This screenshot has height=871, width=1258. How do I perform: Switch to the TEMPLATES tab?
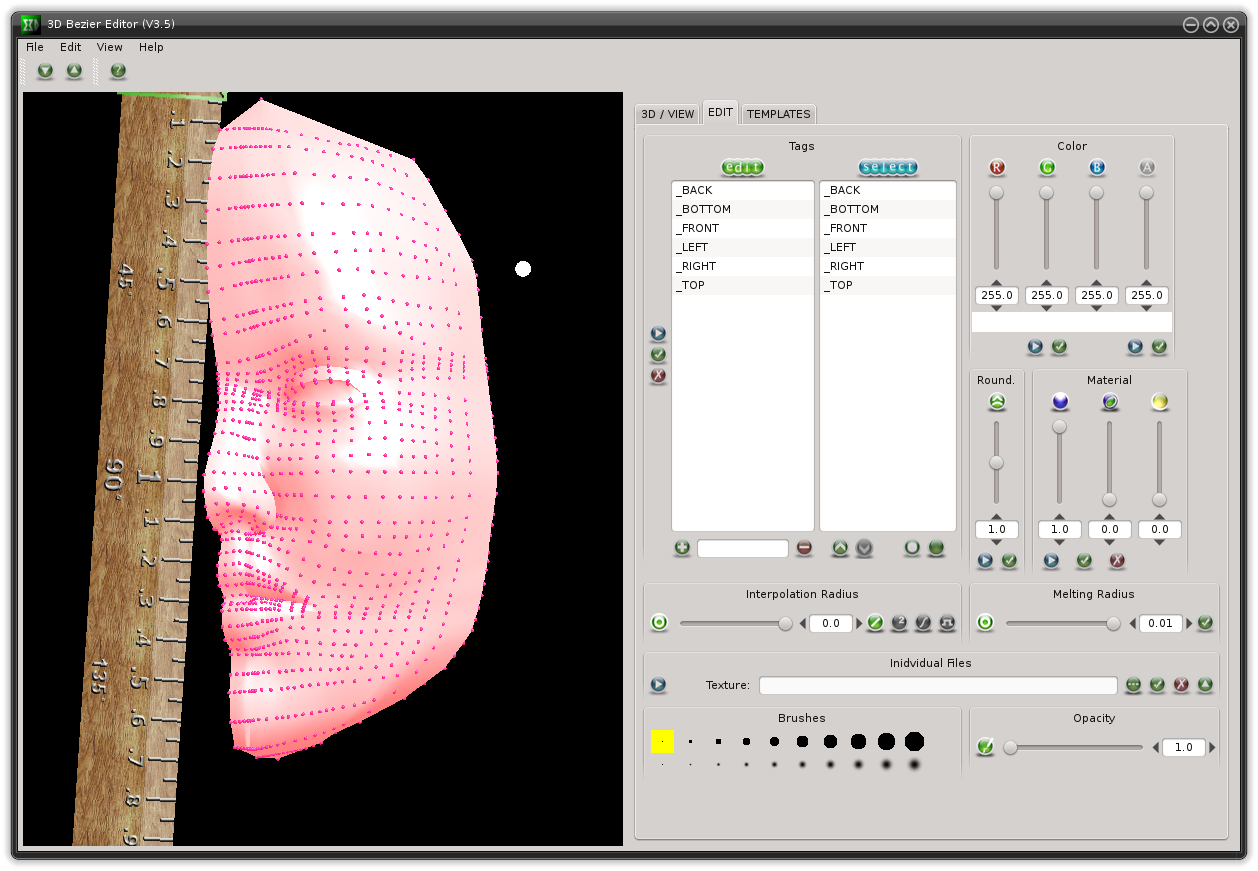[x=779, y=114]
